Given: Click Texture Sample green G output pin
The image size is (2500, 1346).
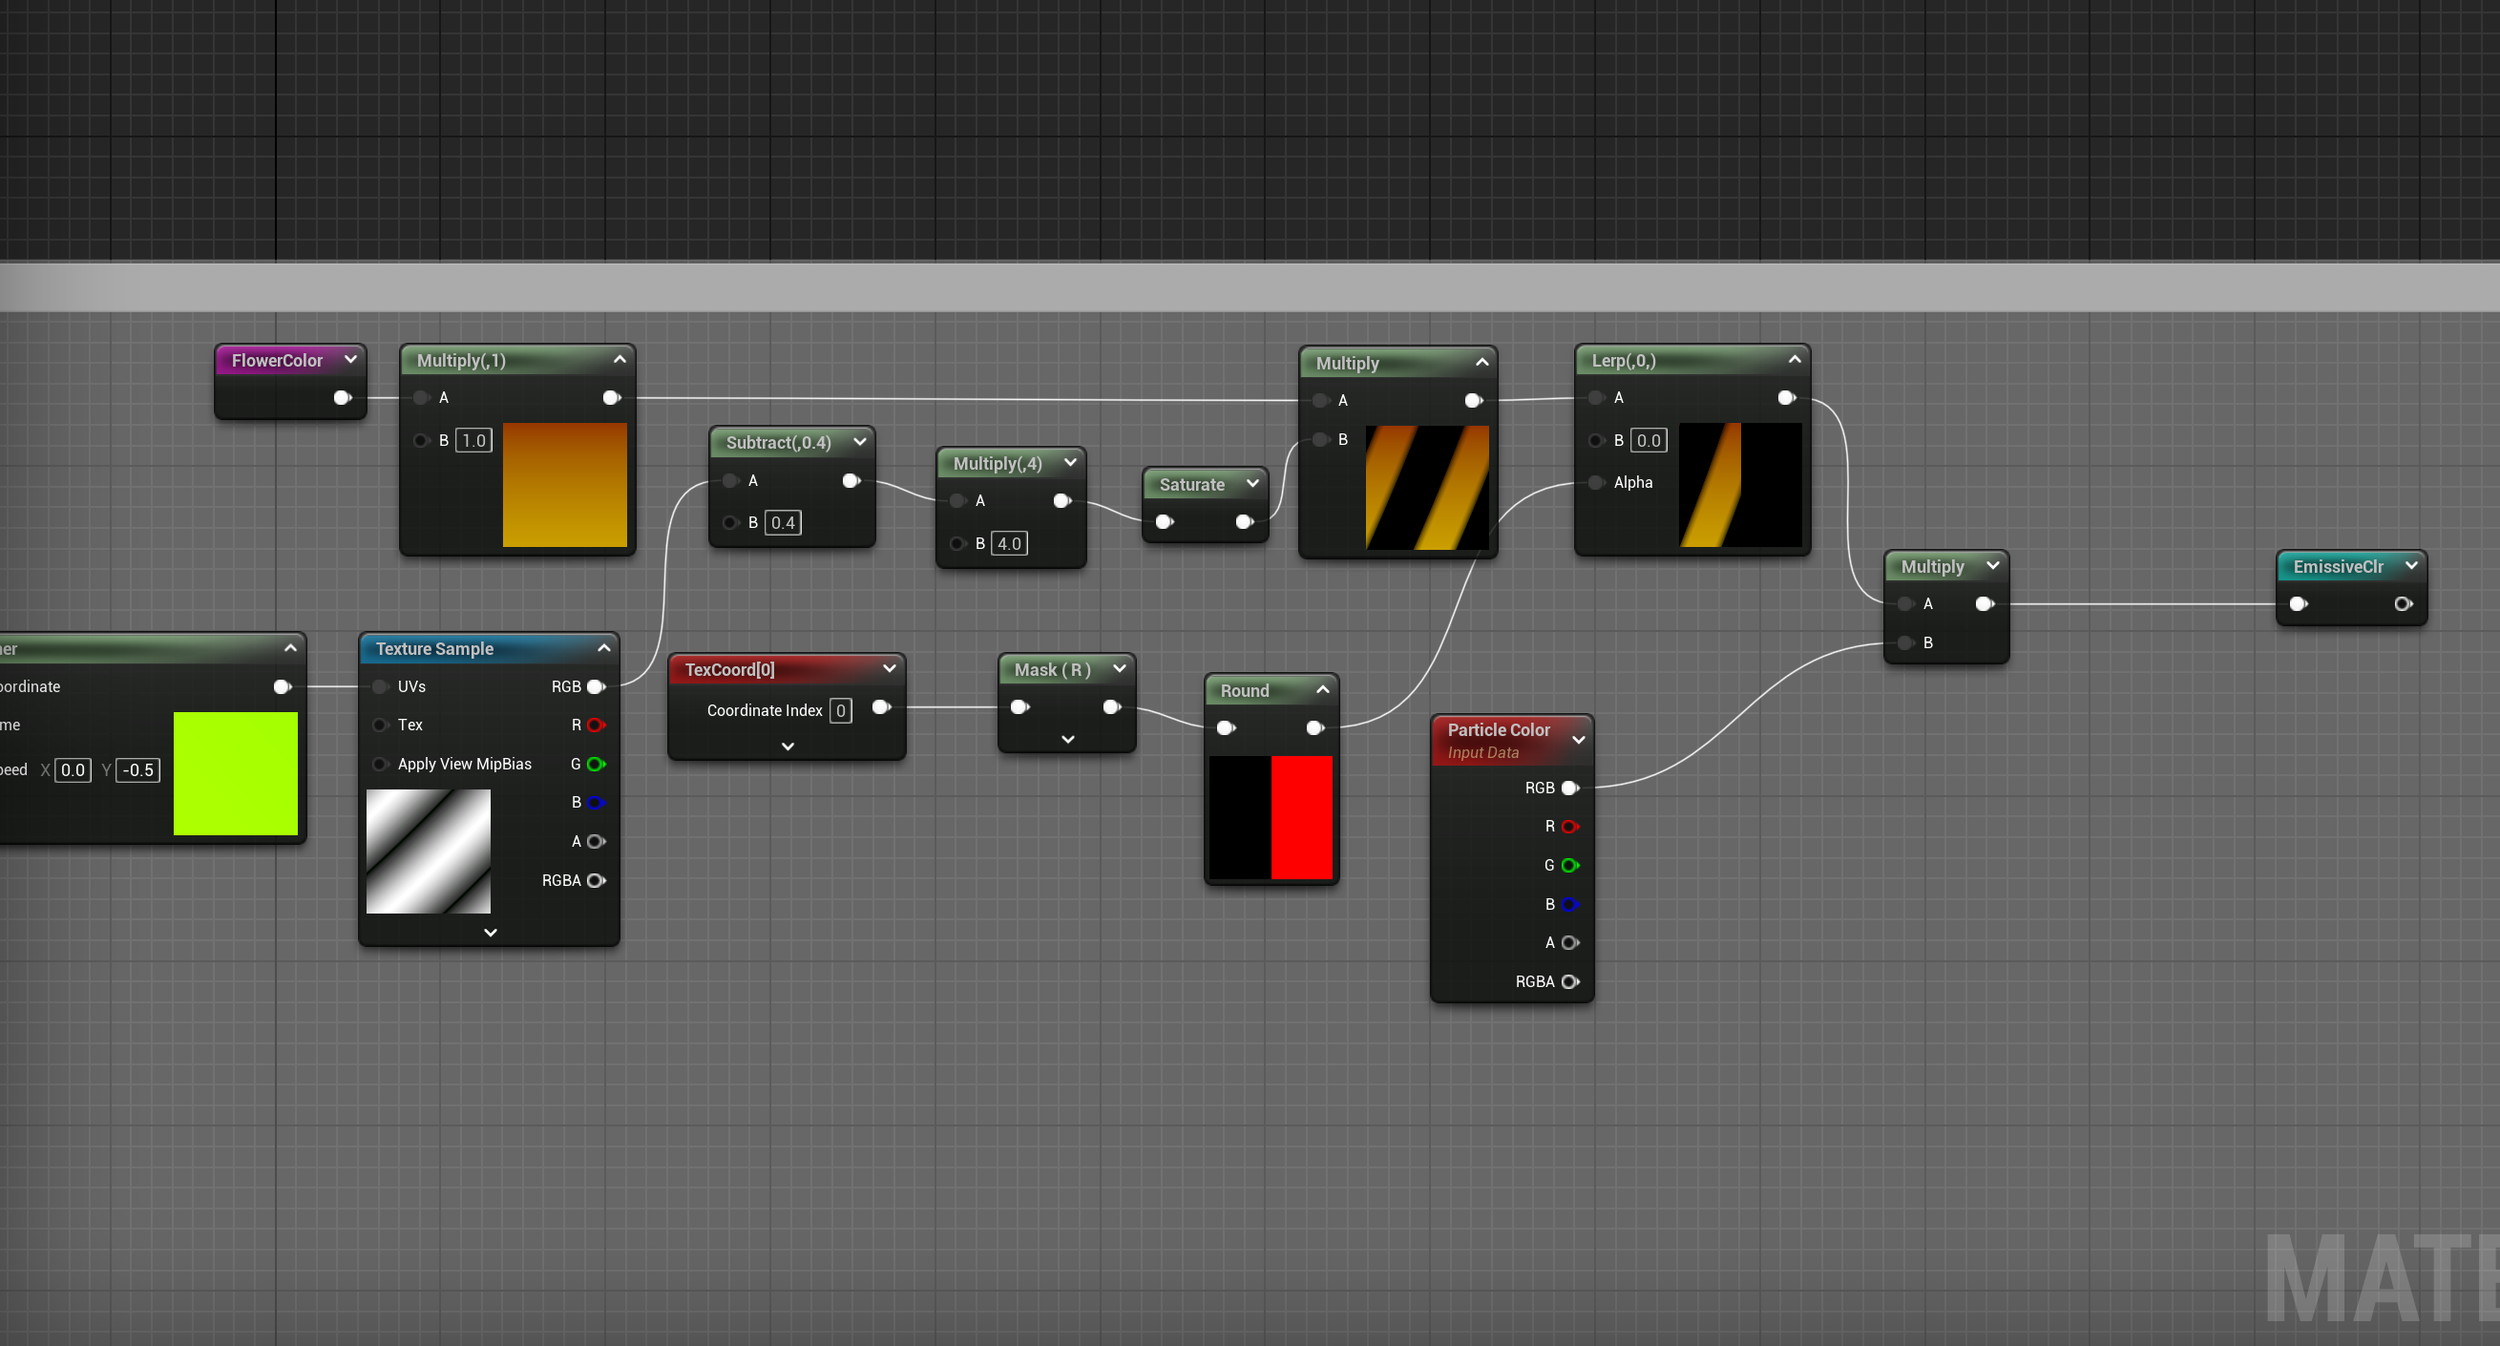Looking at the screenshot, I should pos(596,764).
